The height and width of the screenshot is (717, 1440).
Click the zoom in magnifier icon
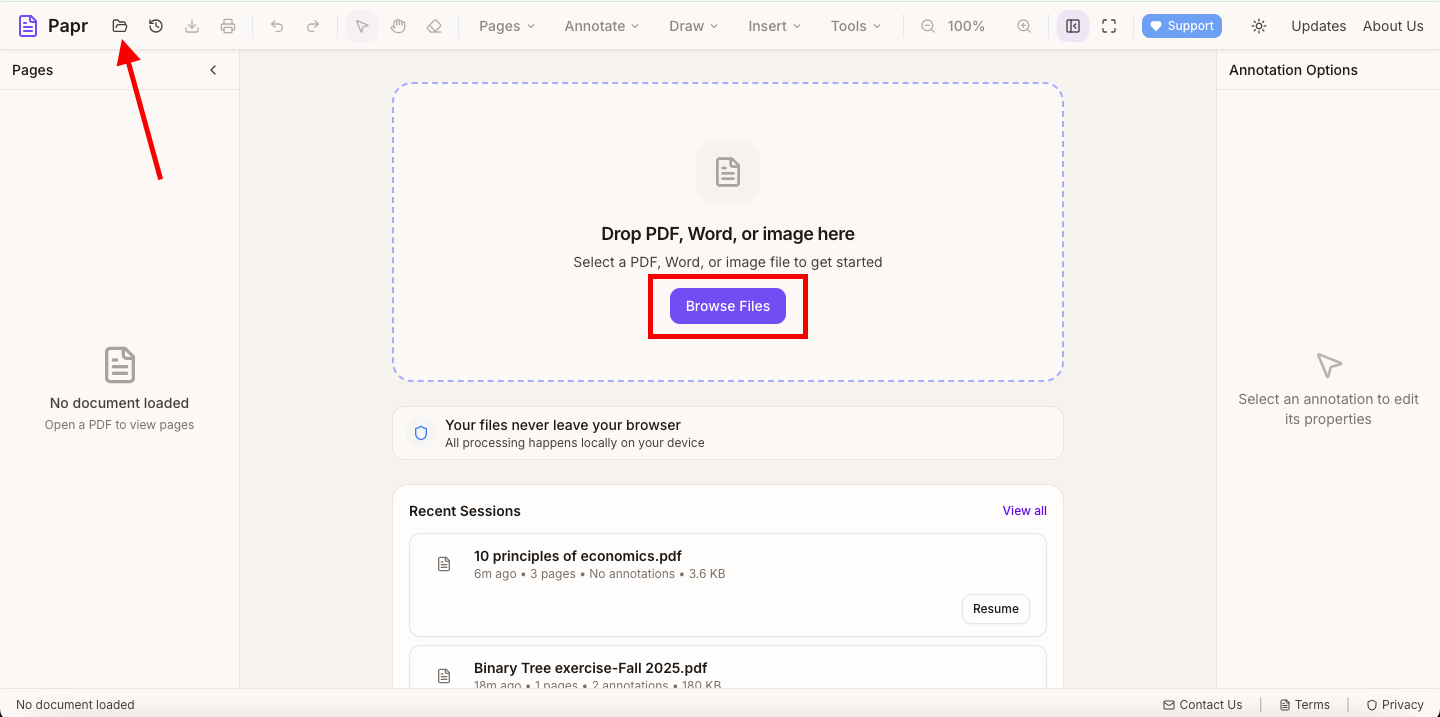(x=1023, y=26)
